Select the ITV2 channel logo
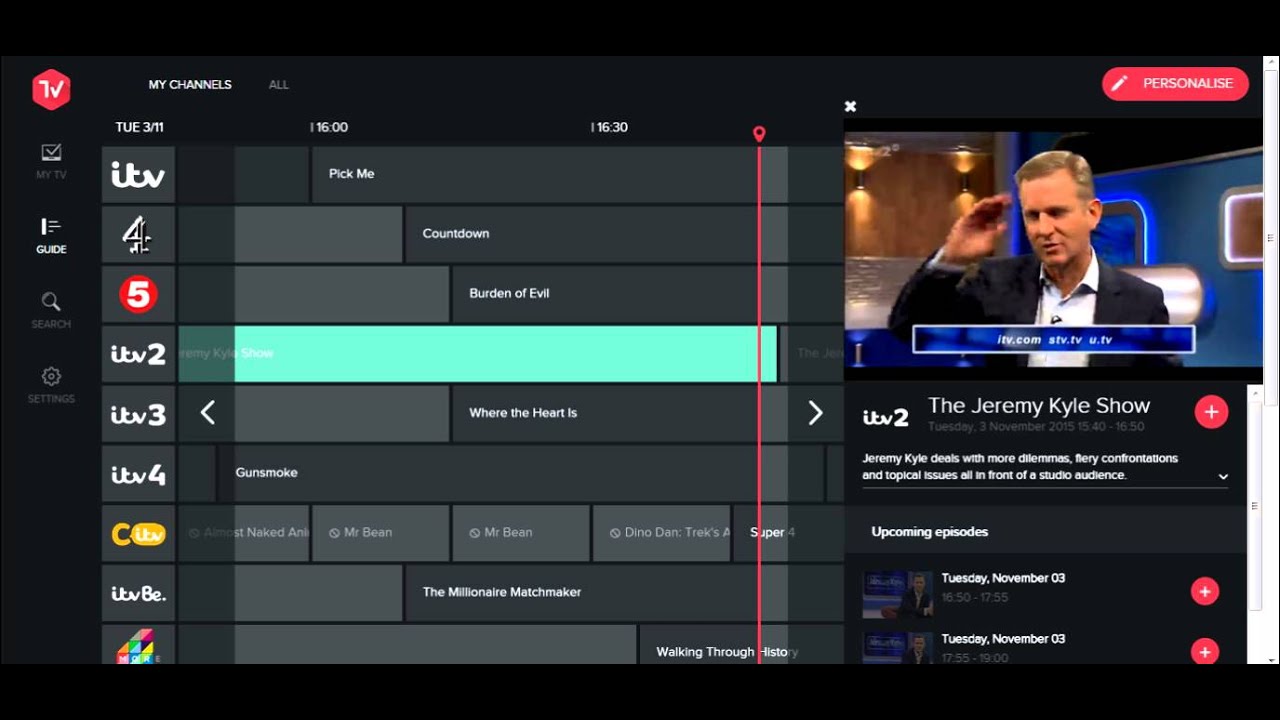1280x720 pixels. (138, 354)
